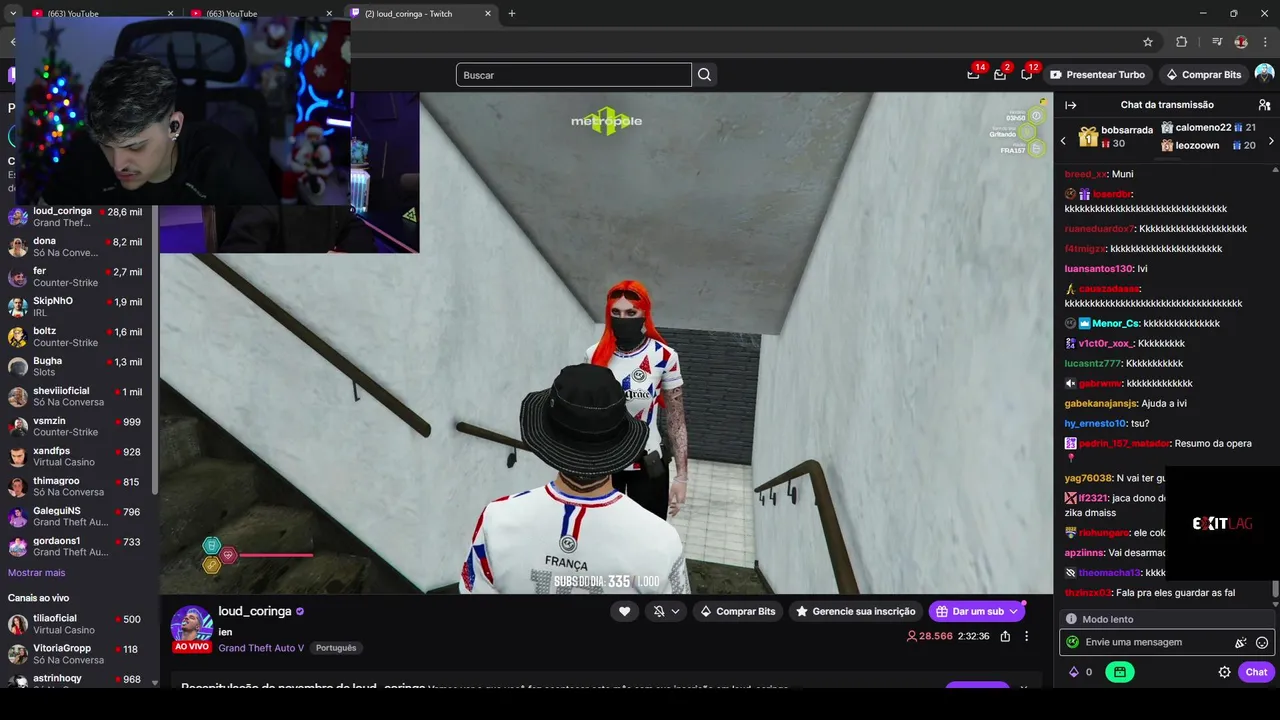Close the loud_coringa Twitch tab
This screenshot has width=1280, height=720.
[488, 14]
